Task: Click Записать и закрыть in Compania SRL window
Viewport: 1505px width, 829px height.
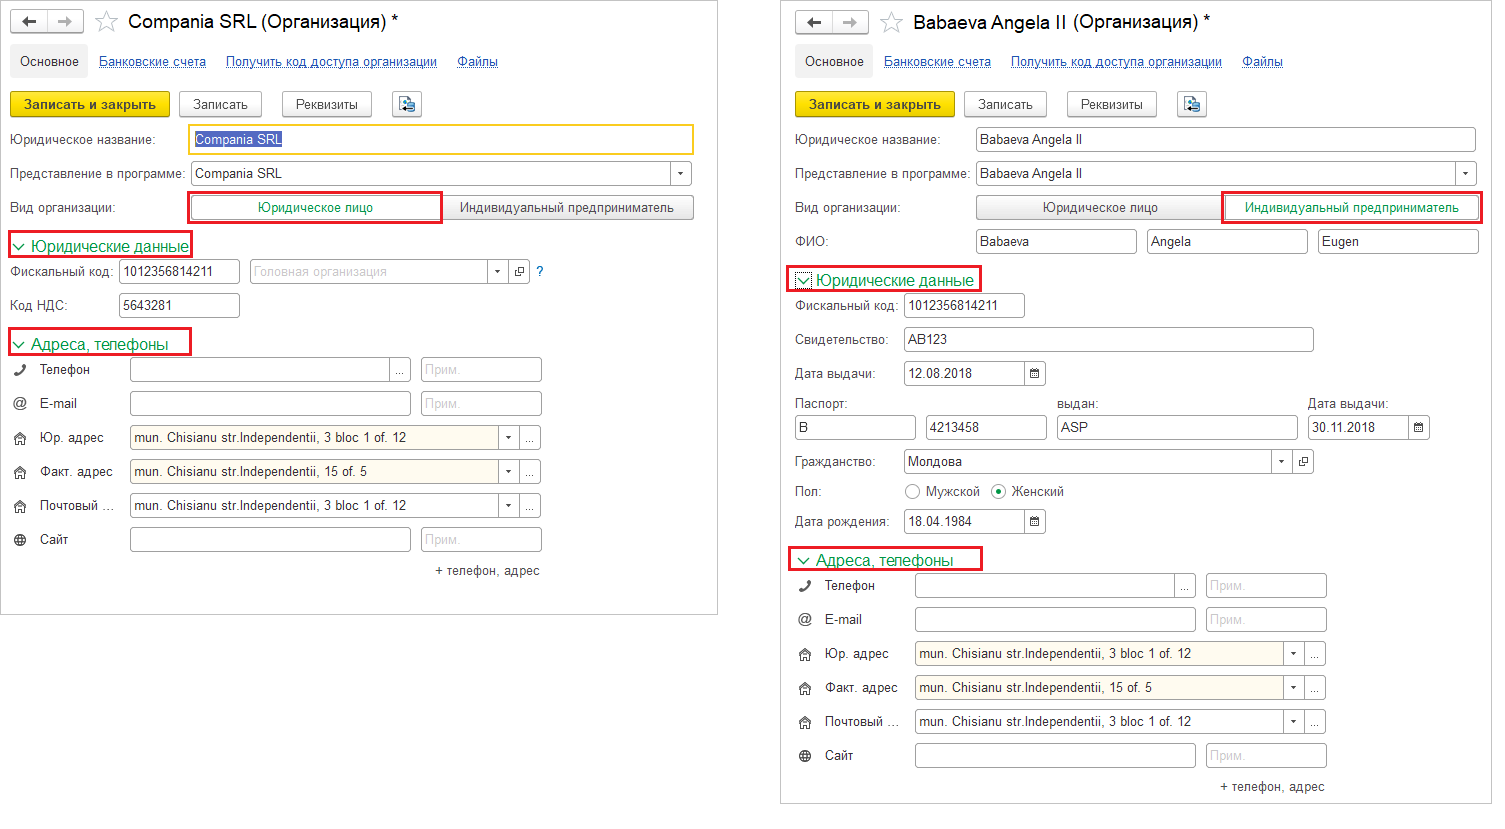Action: click(x=90, y=104)
